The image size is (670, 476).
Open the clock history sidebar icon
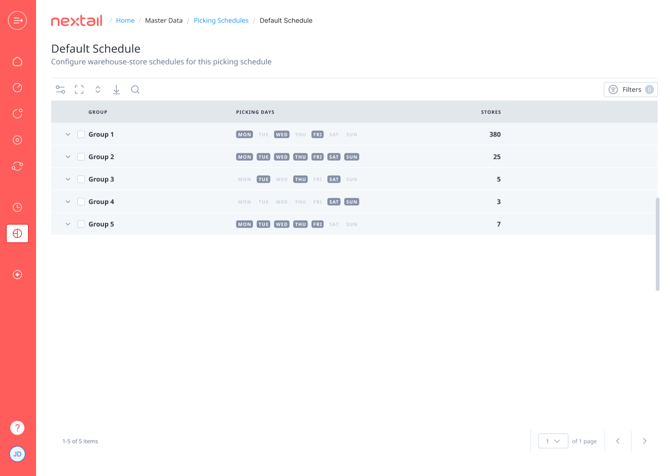click(x=18, y=207)
